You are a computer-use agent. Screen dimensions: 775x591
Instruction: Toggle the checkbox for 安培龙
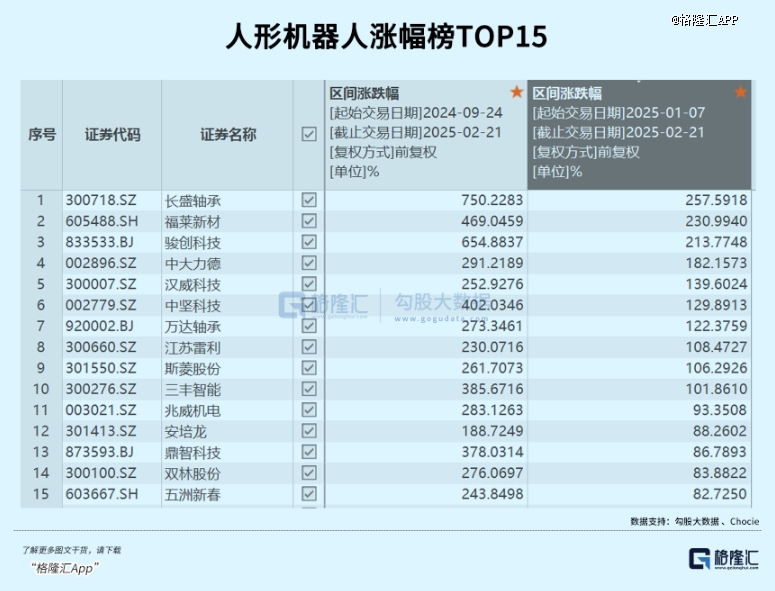coord(309,431)
